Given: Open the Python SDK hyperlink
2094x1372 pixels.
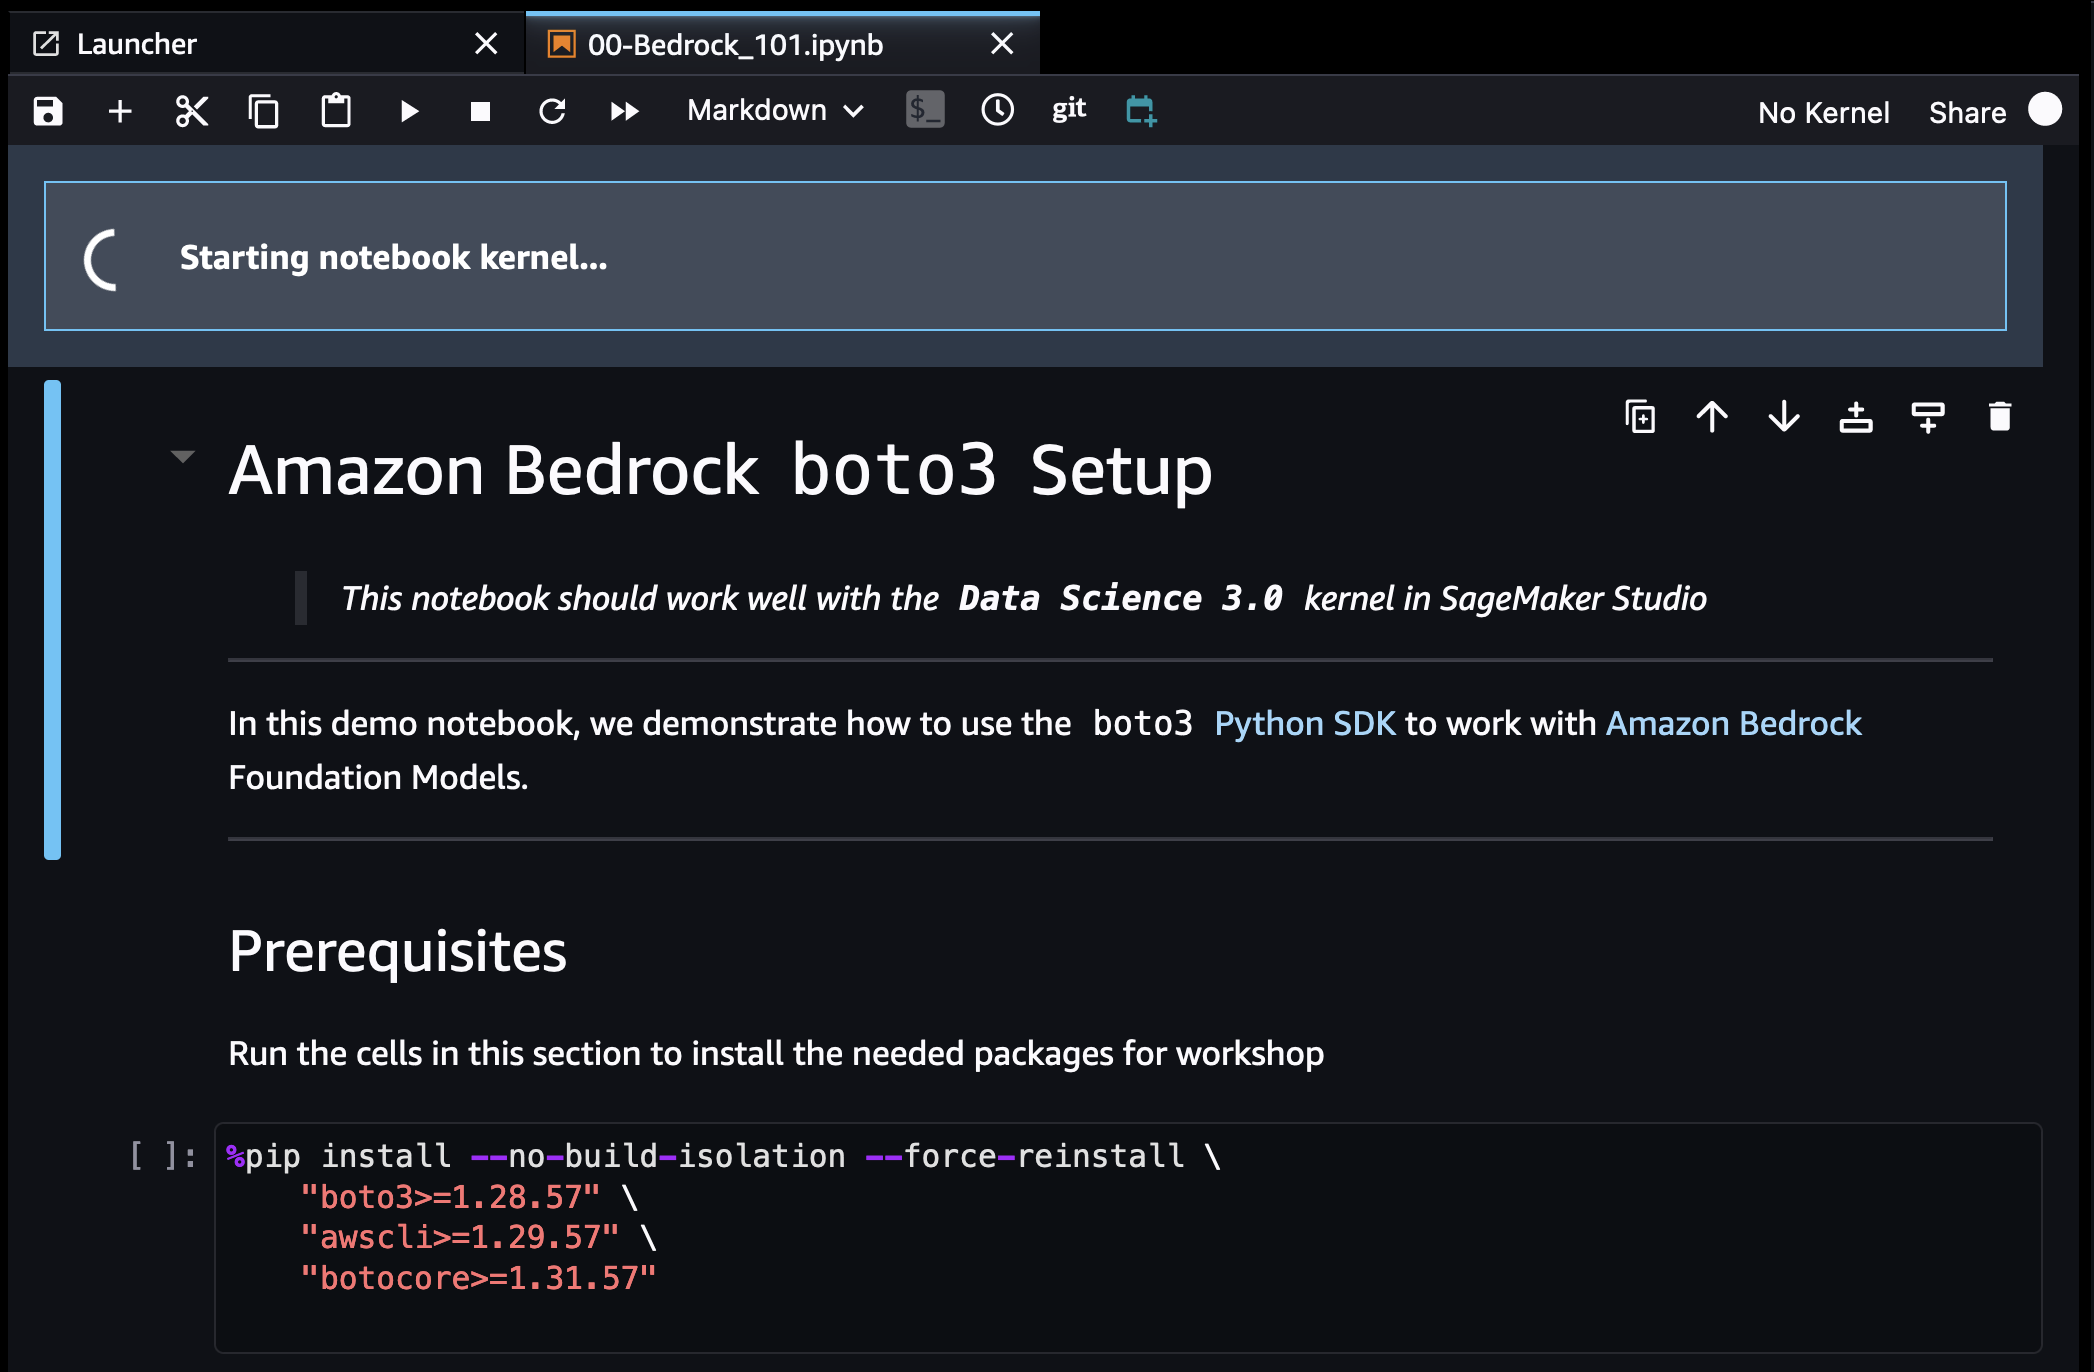Looking at the screenshot, I should [x=1304, y=723].
